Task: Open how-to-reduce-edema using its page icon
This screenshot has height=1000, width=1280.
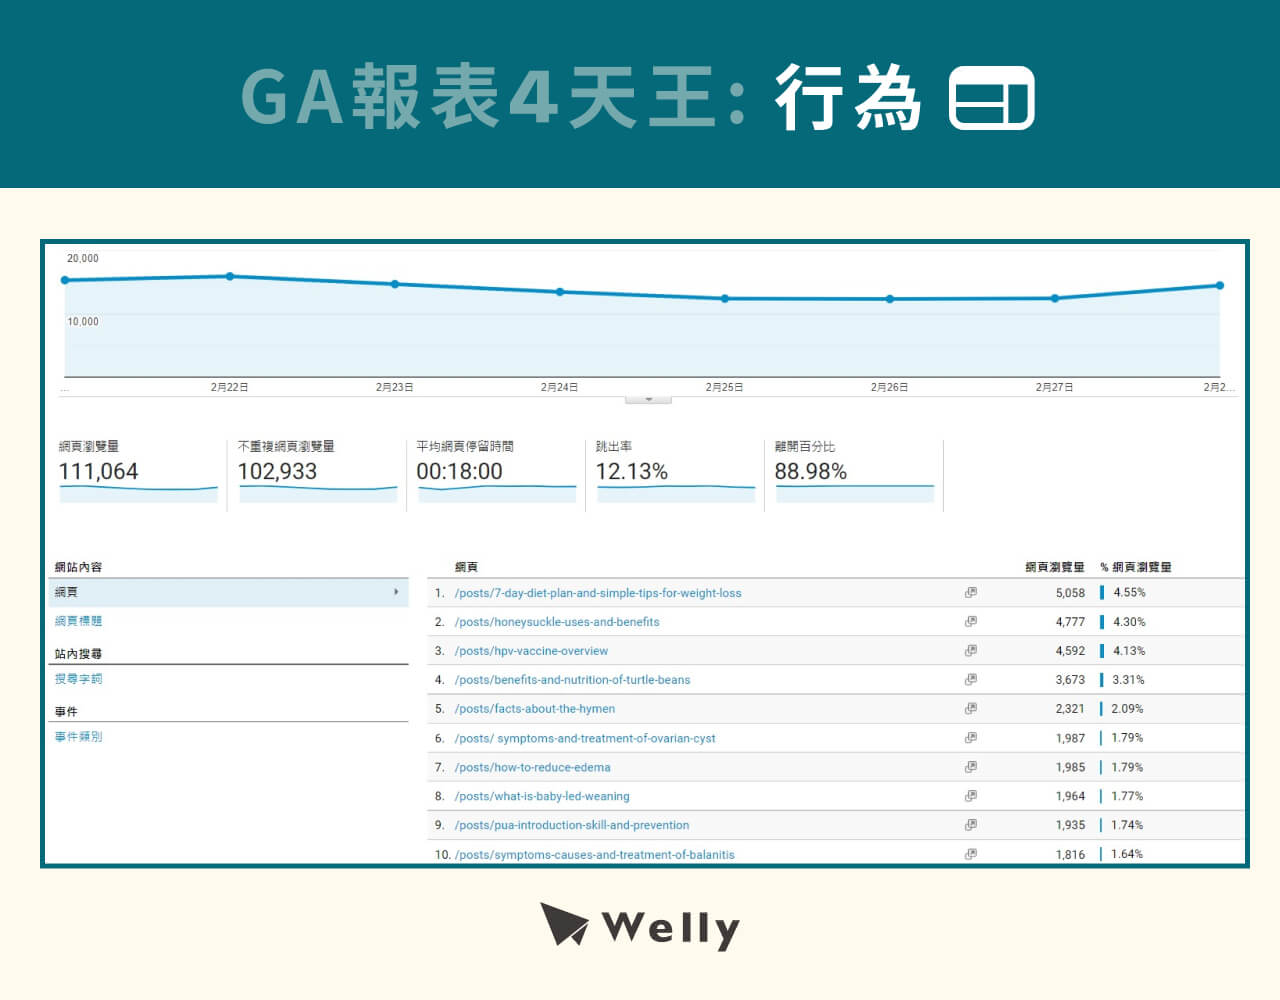Action: 970,767
